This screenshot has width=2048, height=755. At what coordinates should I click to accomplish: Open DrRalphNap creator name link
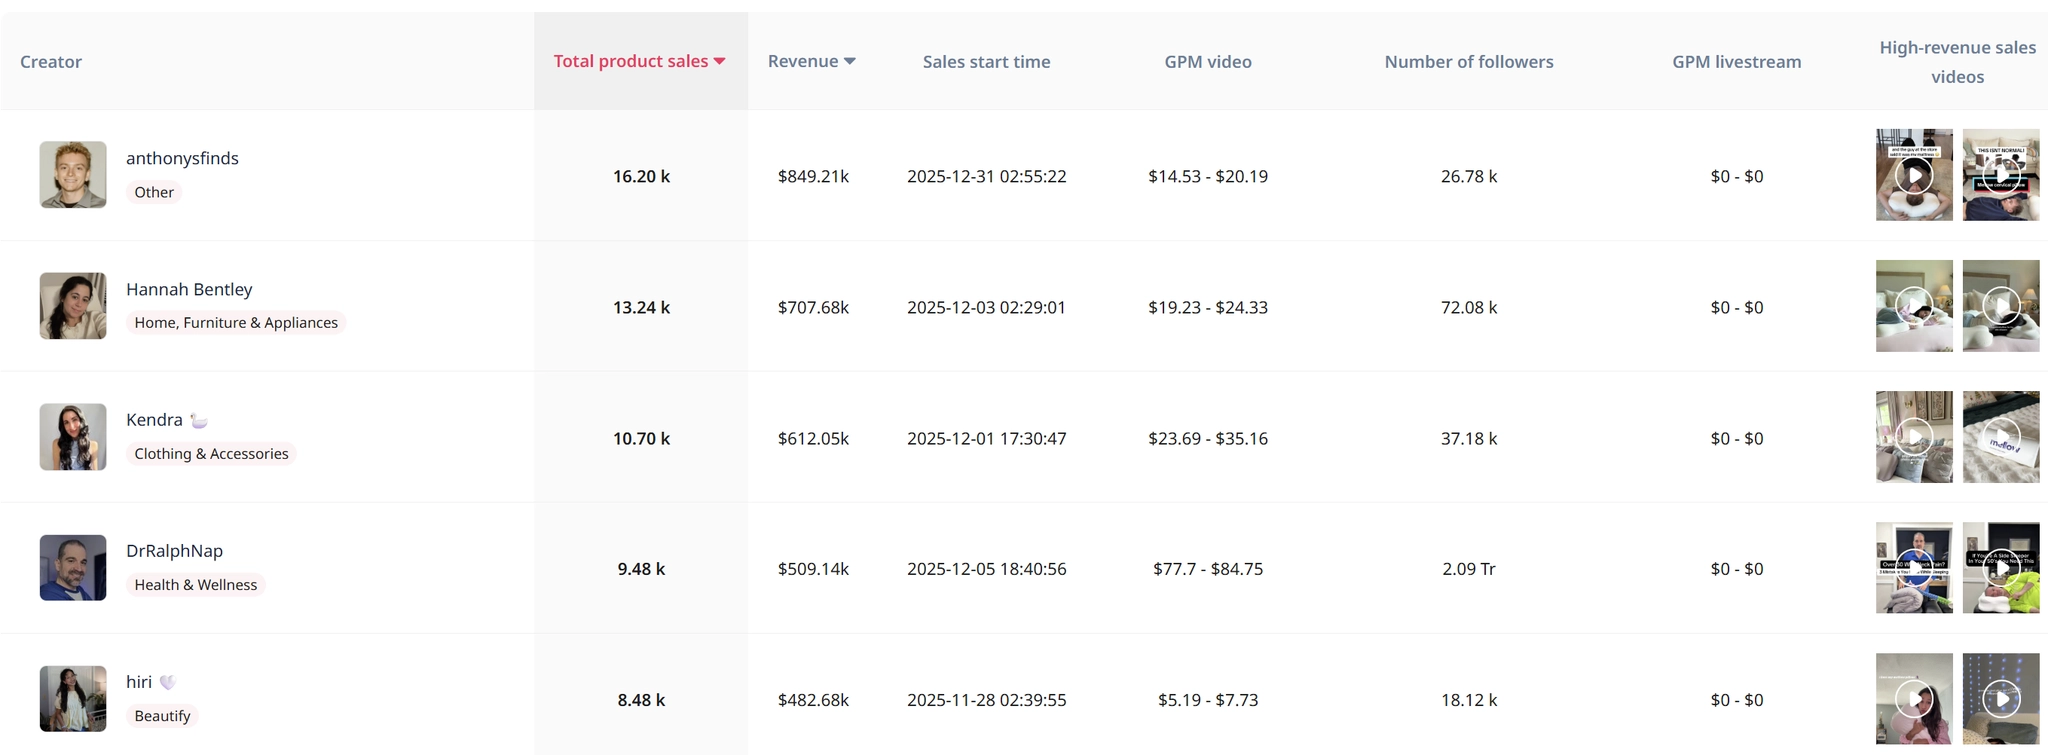point(174,551)
